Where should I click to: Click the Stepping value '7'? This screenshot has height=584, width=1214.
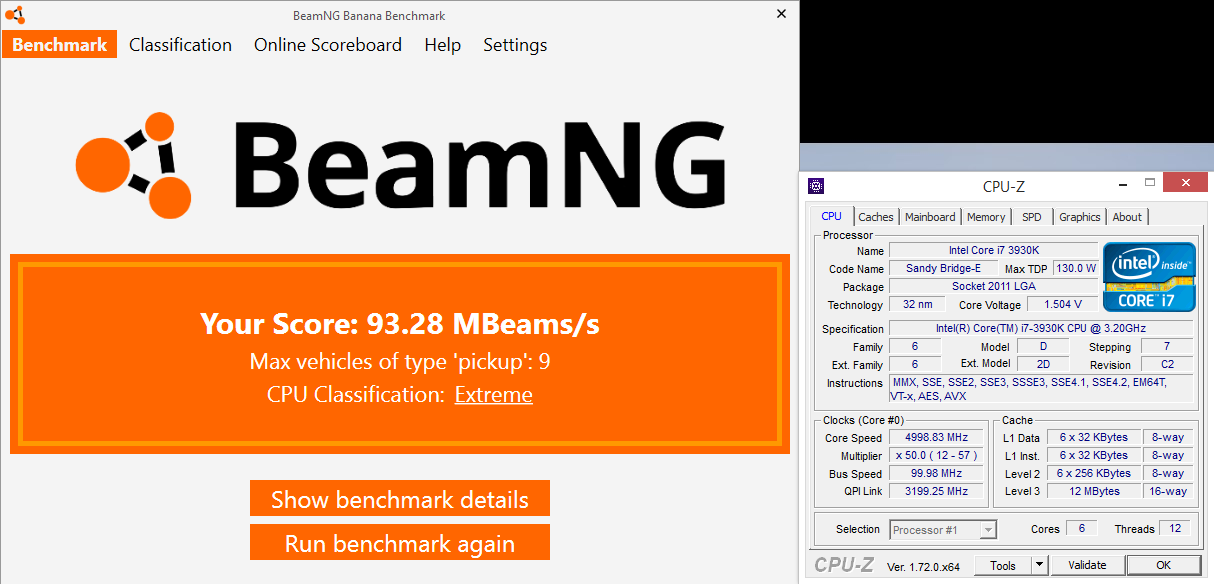tap(1166, 346)
